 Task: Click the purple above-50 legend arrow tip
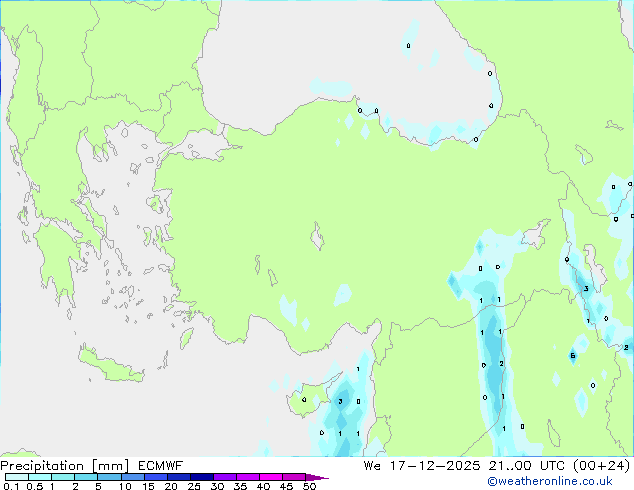pos(317,477)
